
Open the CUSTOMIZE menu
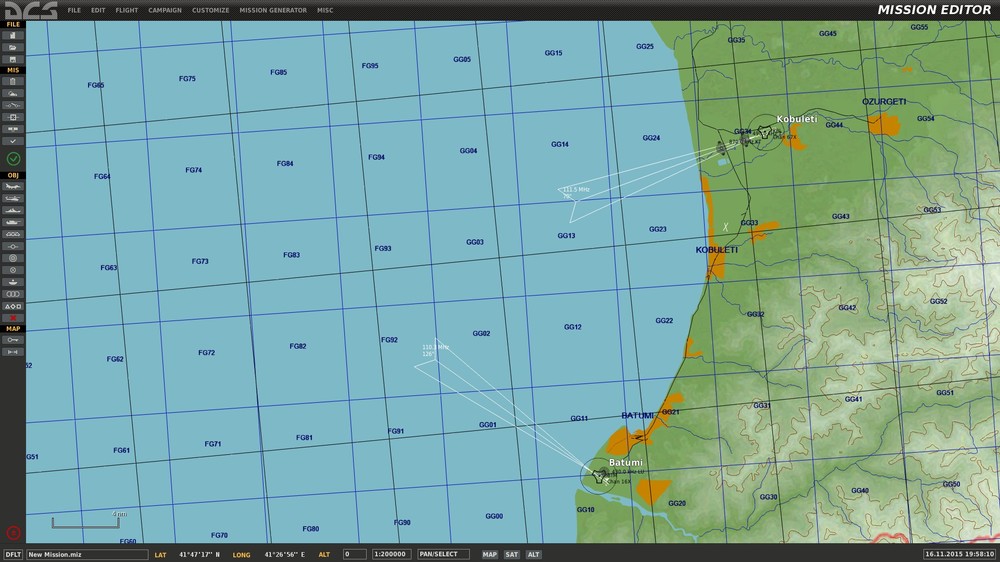click(210, 10)
